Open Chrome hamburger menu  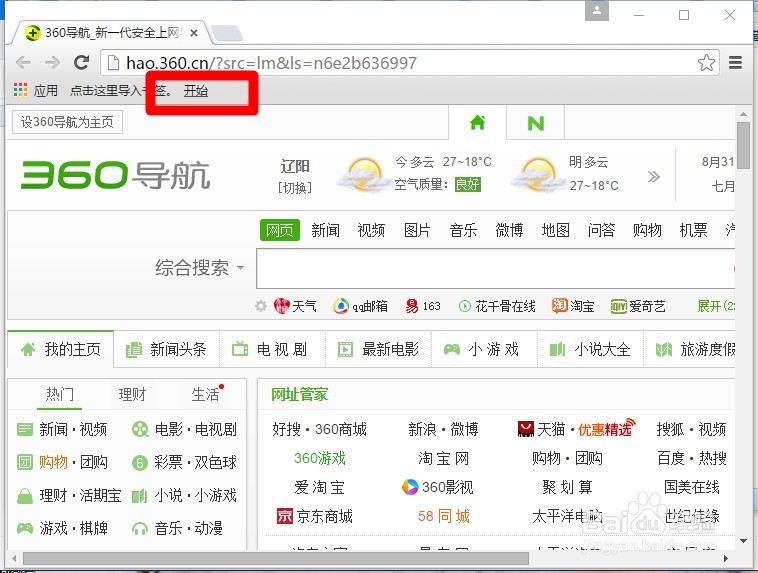pyautogui.click(x=735, y=62)
